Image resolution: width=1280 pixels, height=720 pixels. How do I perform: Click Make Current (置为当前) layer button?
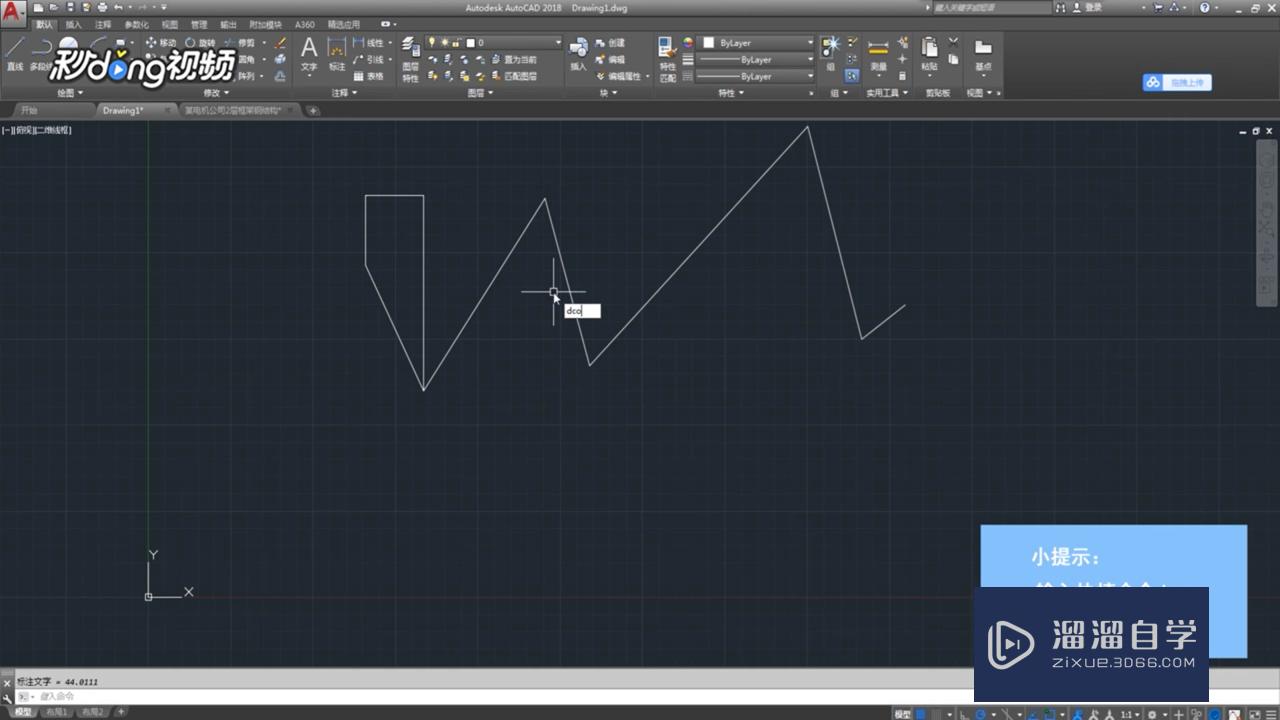click(514, 59)
